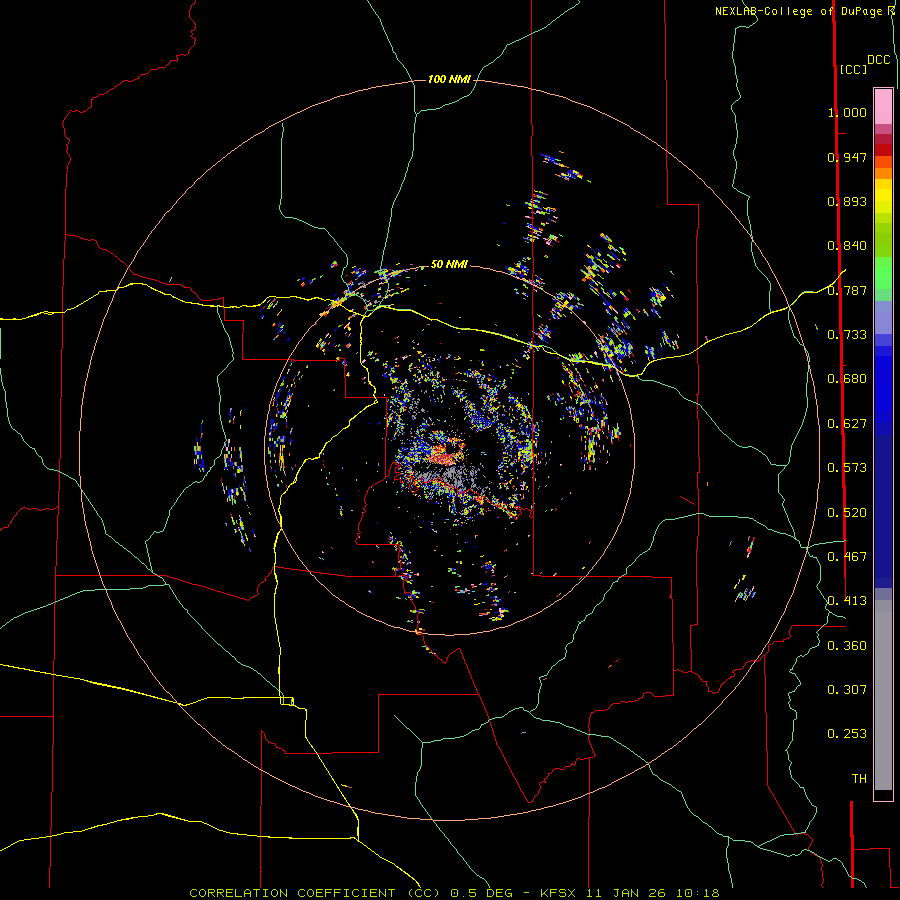Pick the pink top swatch of color bar
Image resolution: width=900 pixels, height=900 pixels.
tap(883, 107)
